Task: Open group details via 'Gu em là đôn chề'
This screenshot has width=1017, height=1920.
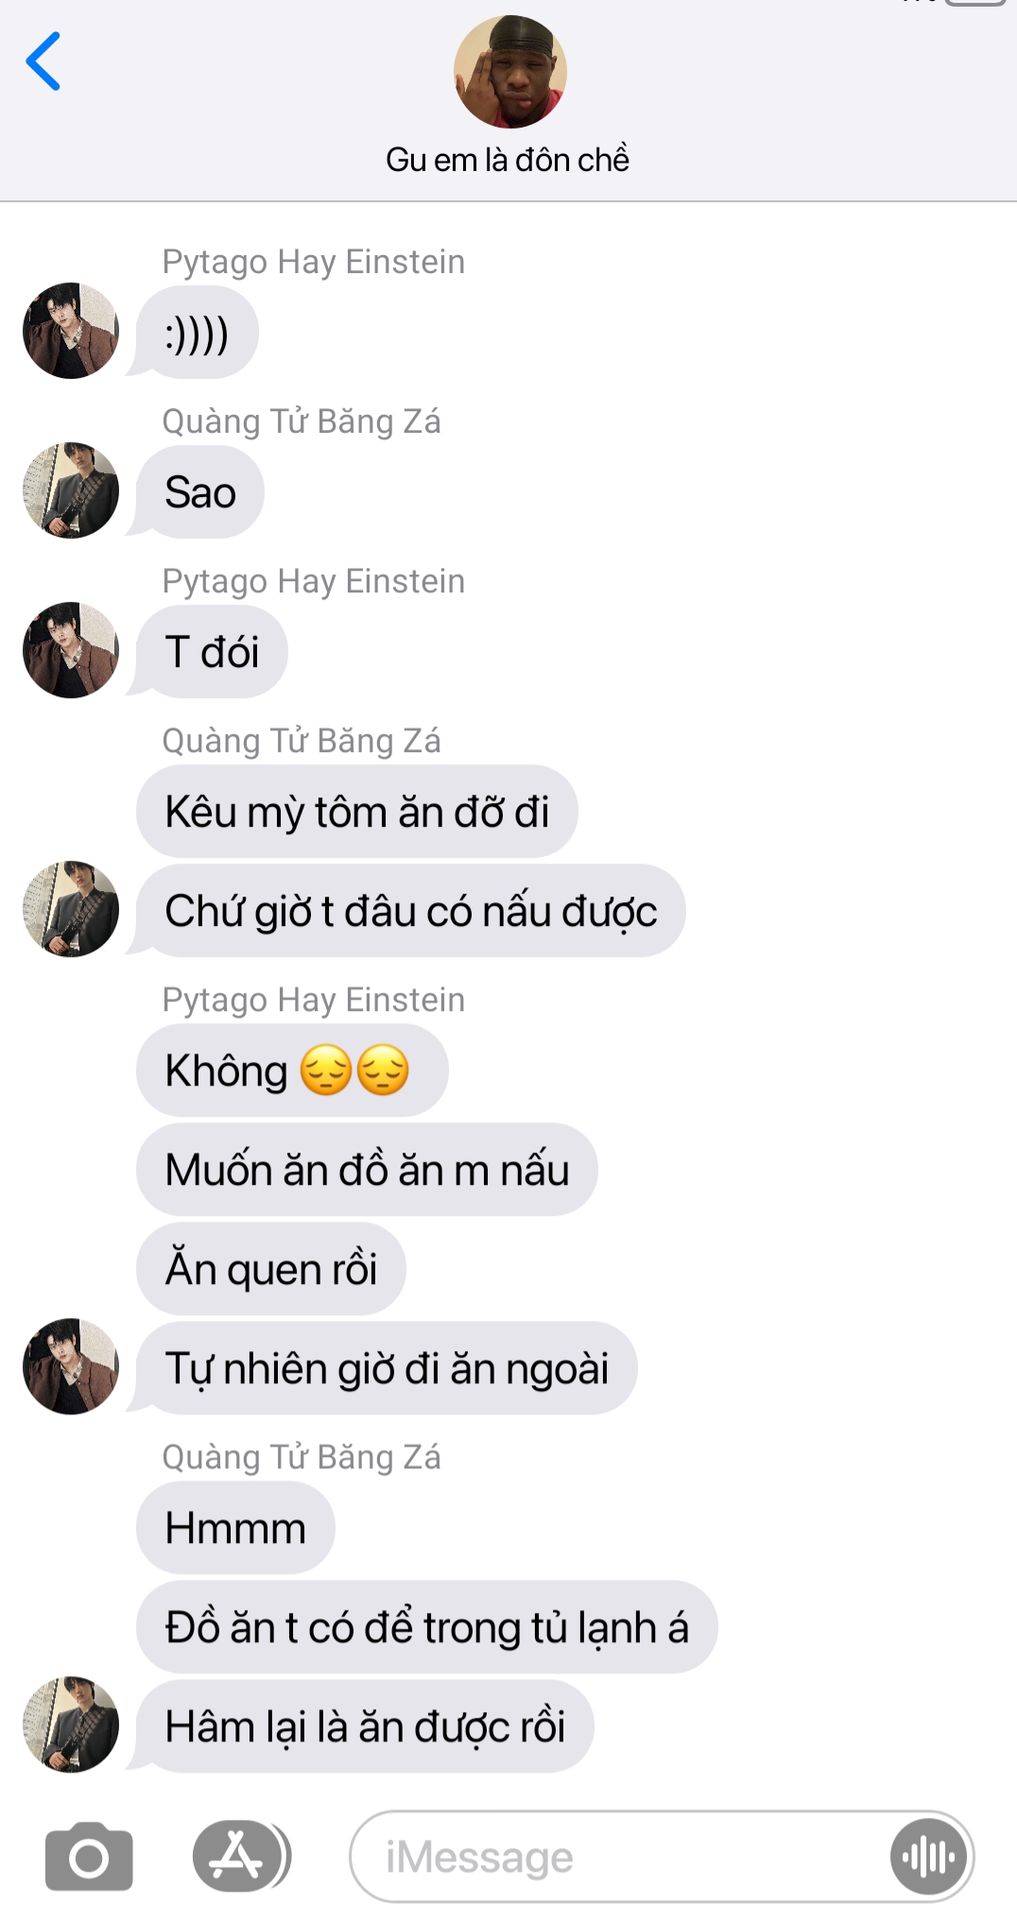Action: 508,160
